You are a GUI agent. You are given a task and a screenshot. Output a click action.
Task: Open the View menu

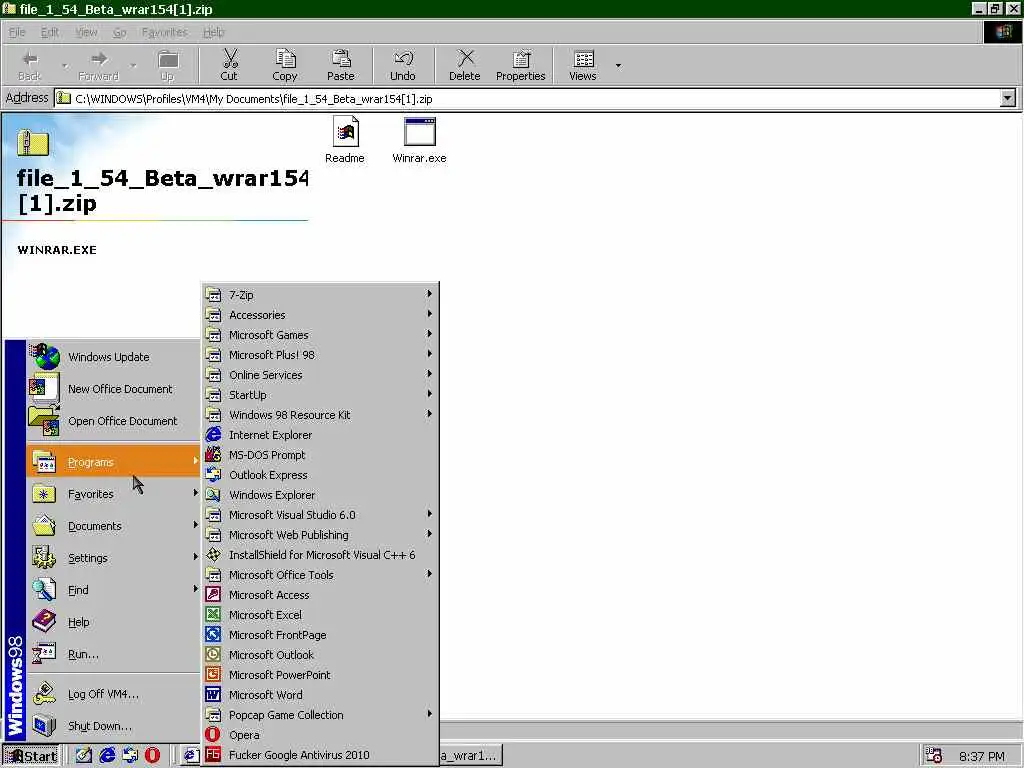(86, 32)
